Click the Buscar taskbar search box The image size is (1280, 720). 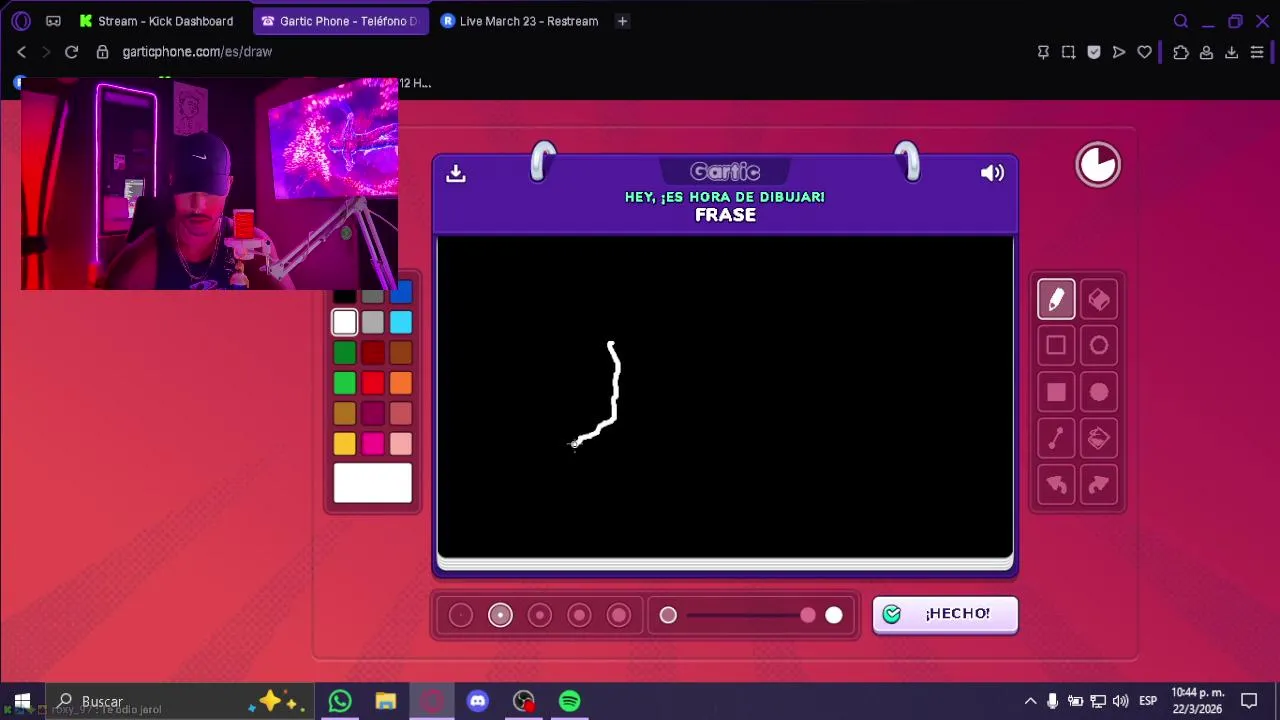(x=180, y=701)
